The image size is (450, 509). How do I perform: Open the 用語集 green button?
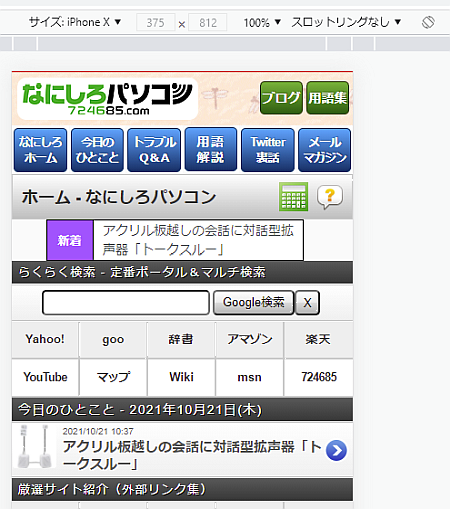[328, 98]
